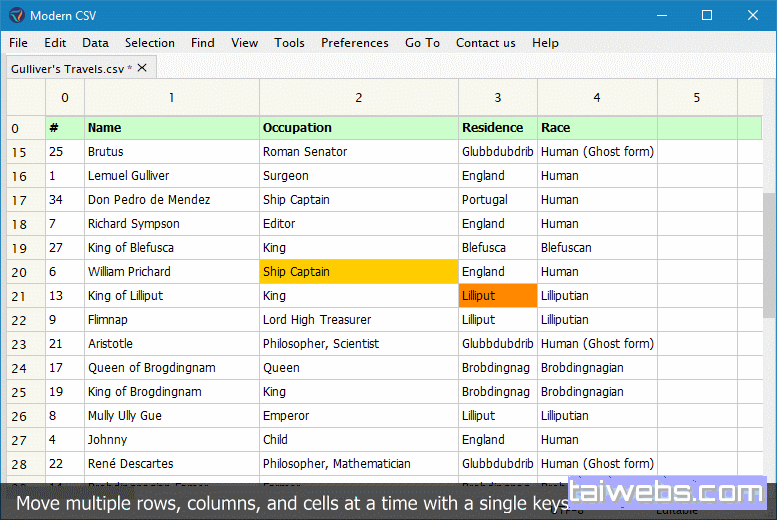Click the Queen occupation cell
This screenshot has width=777, height=520.
[x=359, y=368]
